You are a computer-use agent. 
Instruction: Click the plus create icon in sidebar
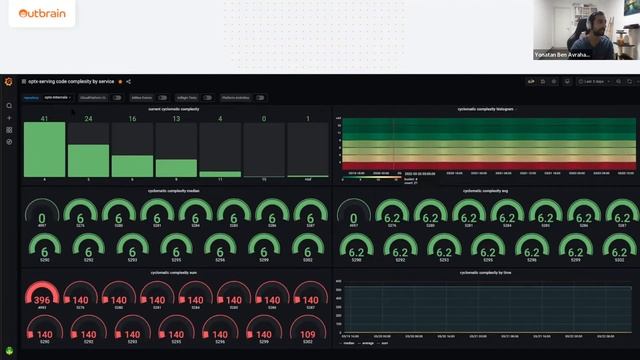coord(9,118)
